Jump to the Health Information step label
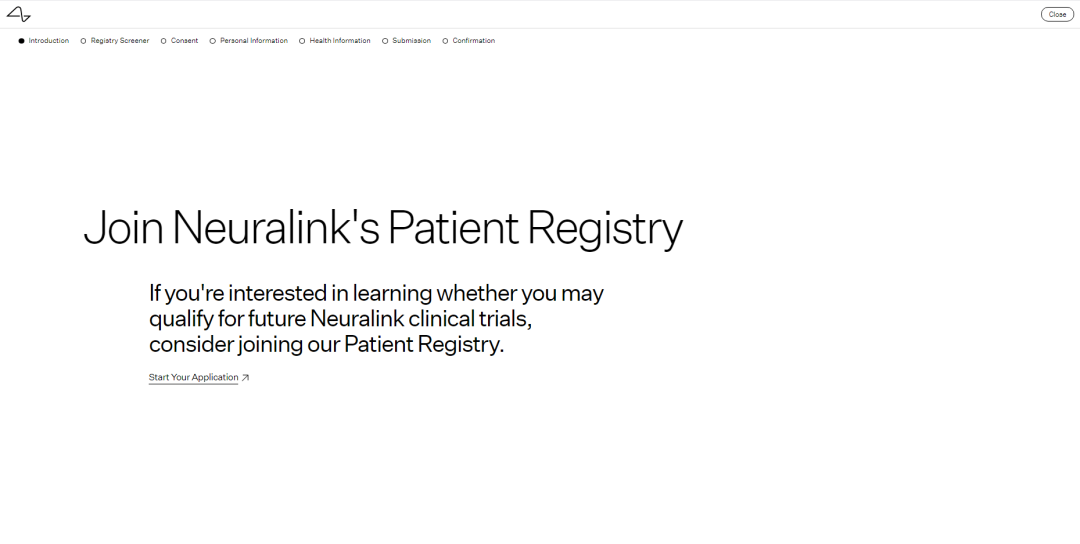 coord(340,41)
